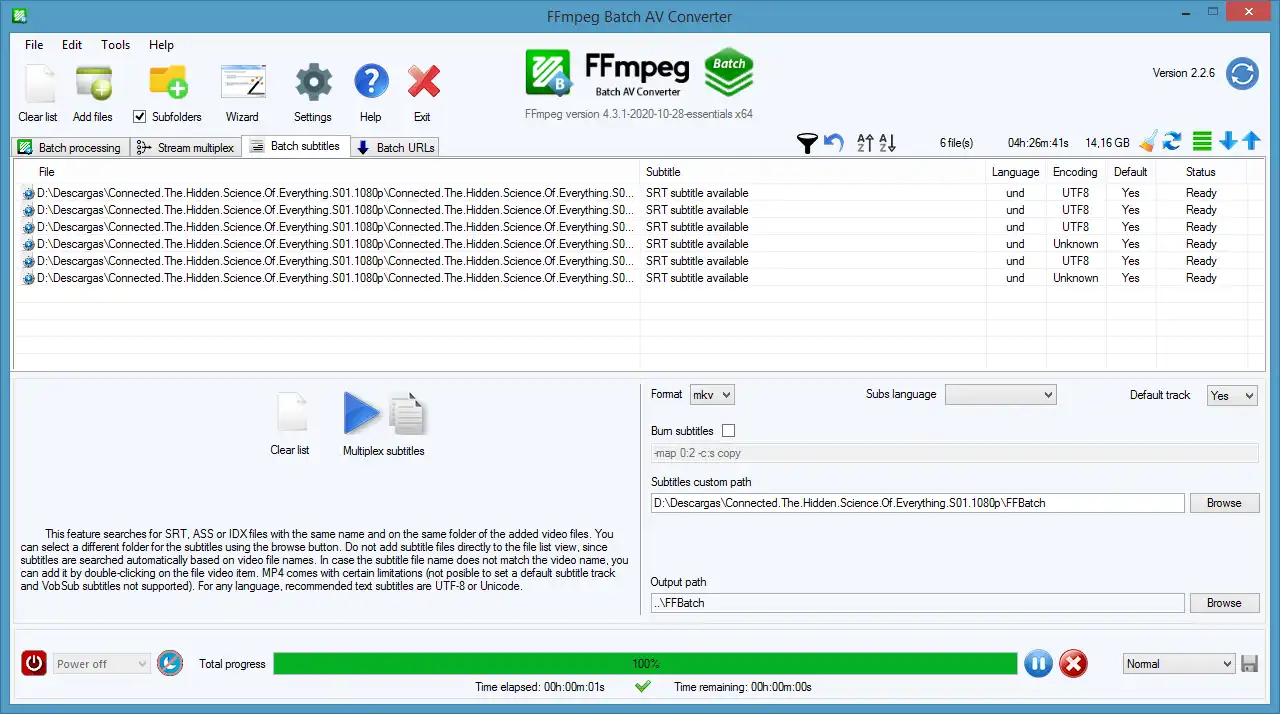Click the Encoding column header

point(1075,172)
